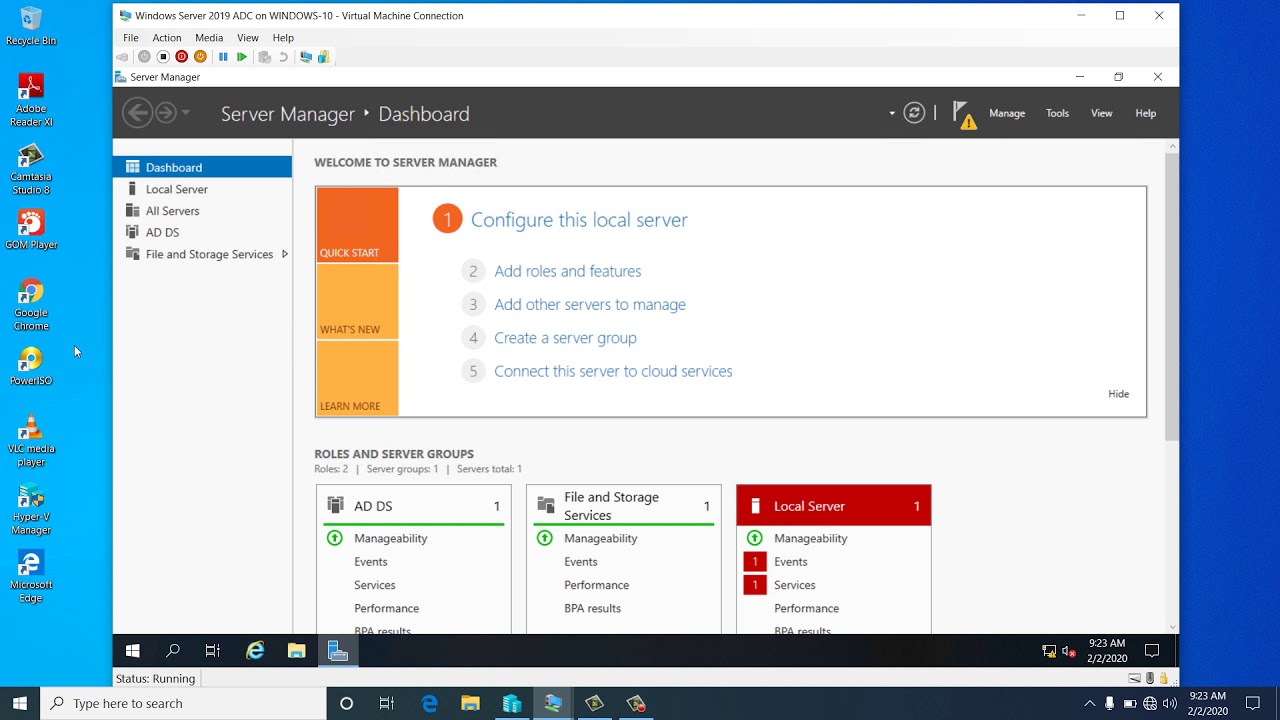The width and height of the screenshot is (1280, 720).
Task: Open Internet Explorer in guest taskbar
Action: (255, 651)
